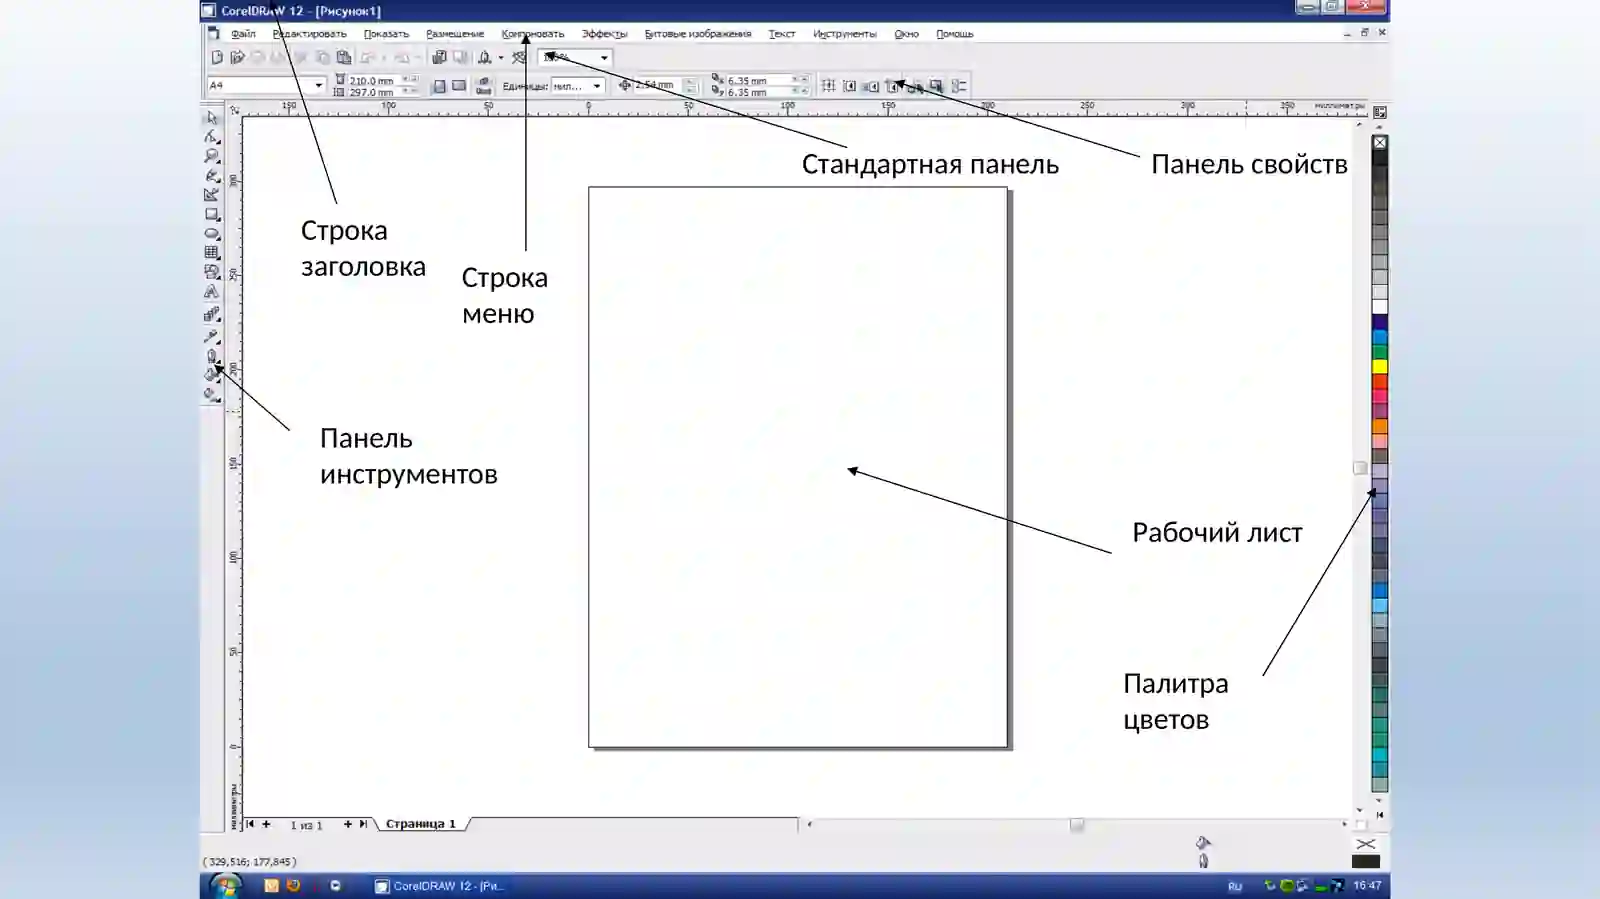Viewport: 1600px width, 899px height.
Task: Open the Файл menu
Action: [243, 34]
